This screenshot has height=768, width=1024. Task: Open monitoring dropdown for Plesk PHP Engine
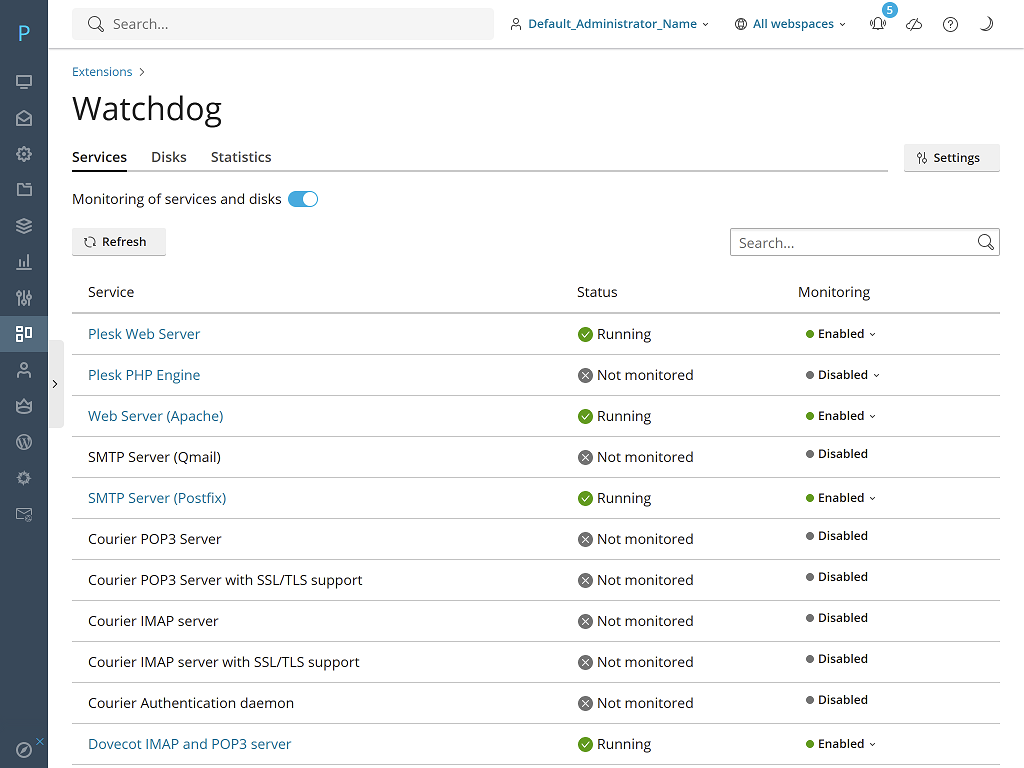pos(843,375)
